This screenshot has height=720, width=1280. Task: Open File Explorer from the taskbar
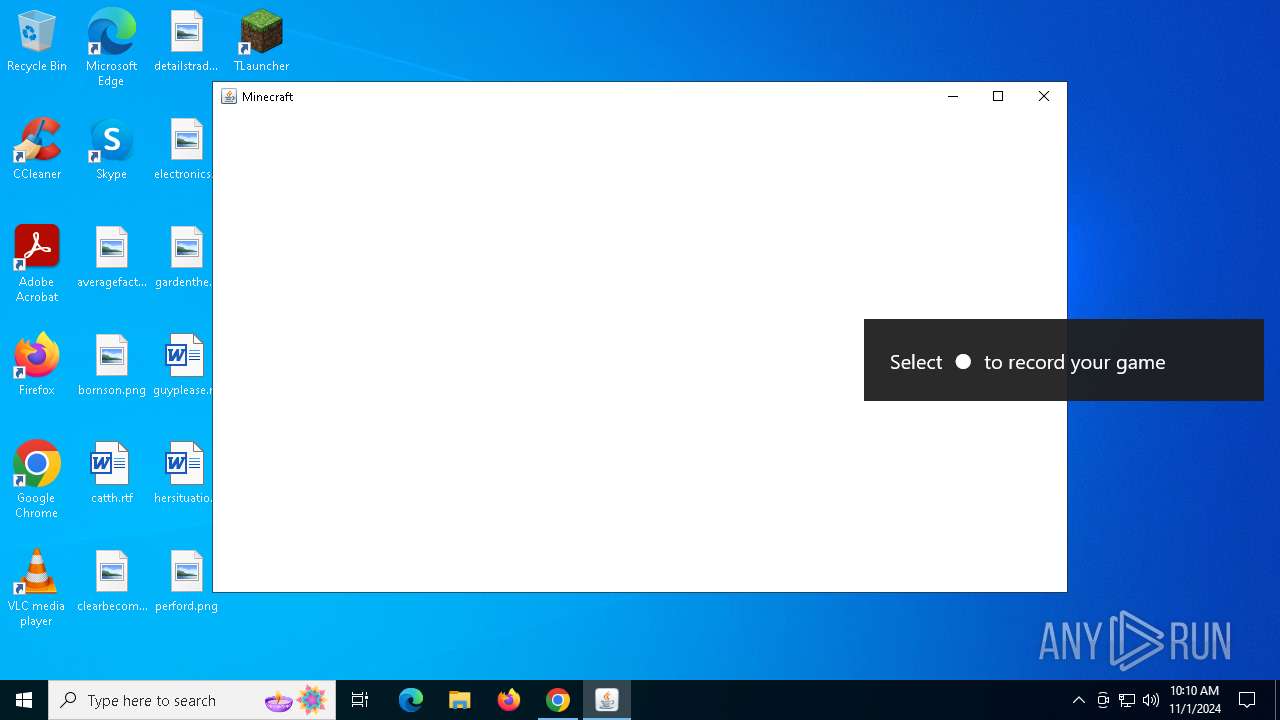pos(460,700)
